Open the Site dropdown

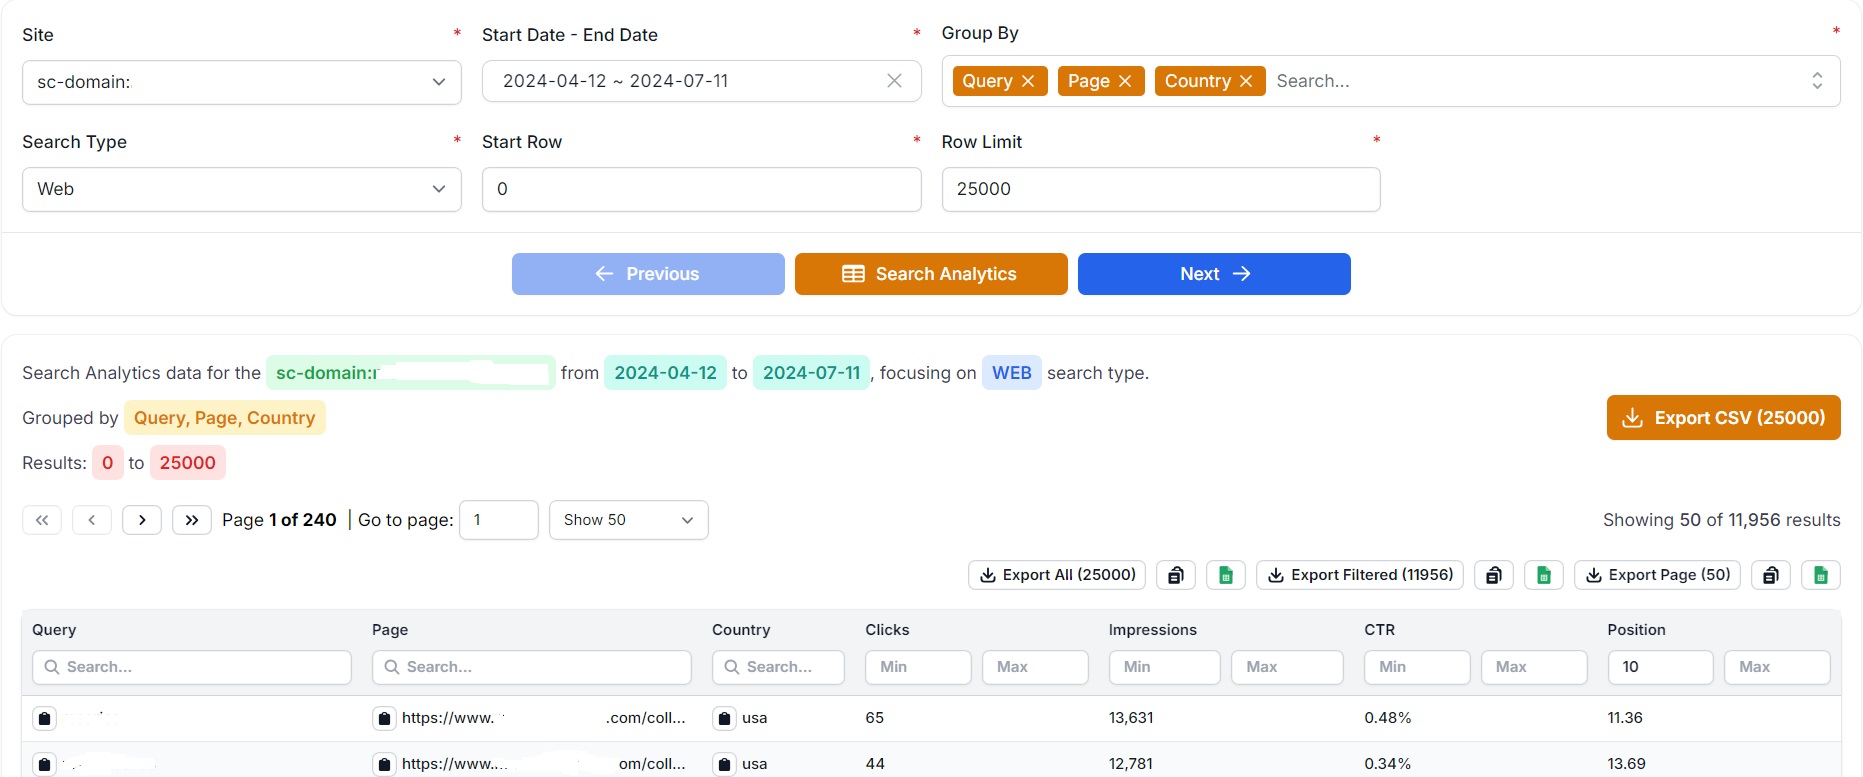click(241, 82)
